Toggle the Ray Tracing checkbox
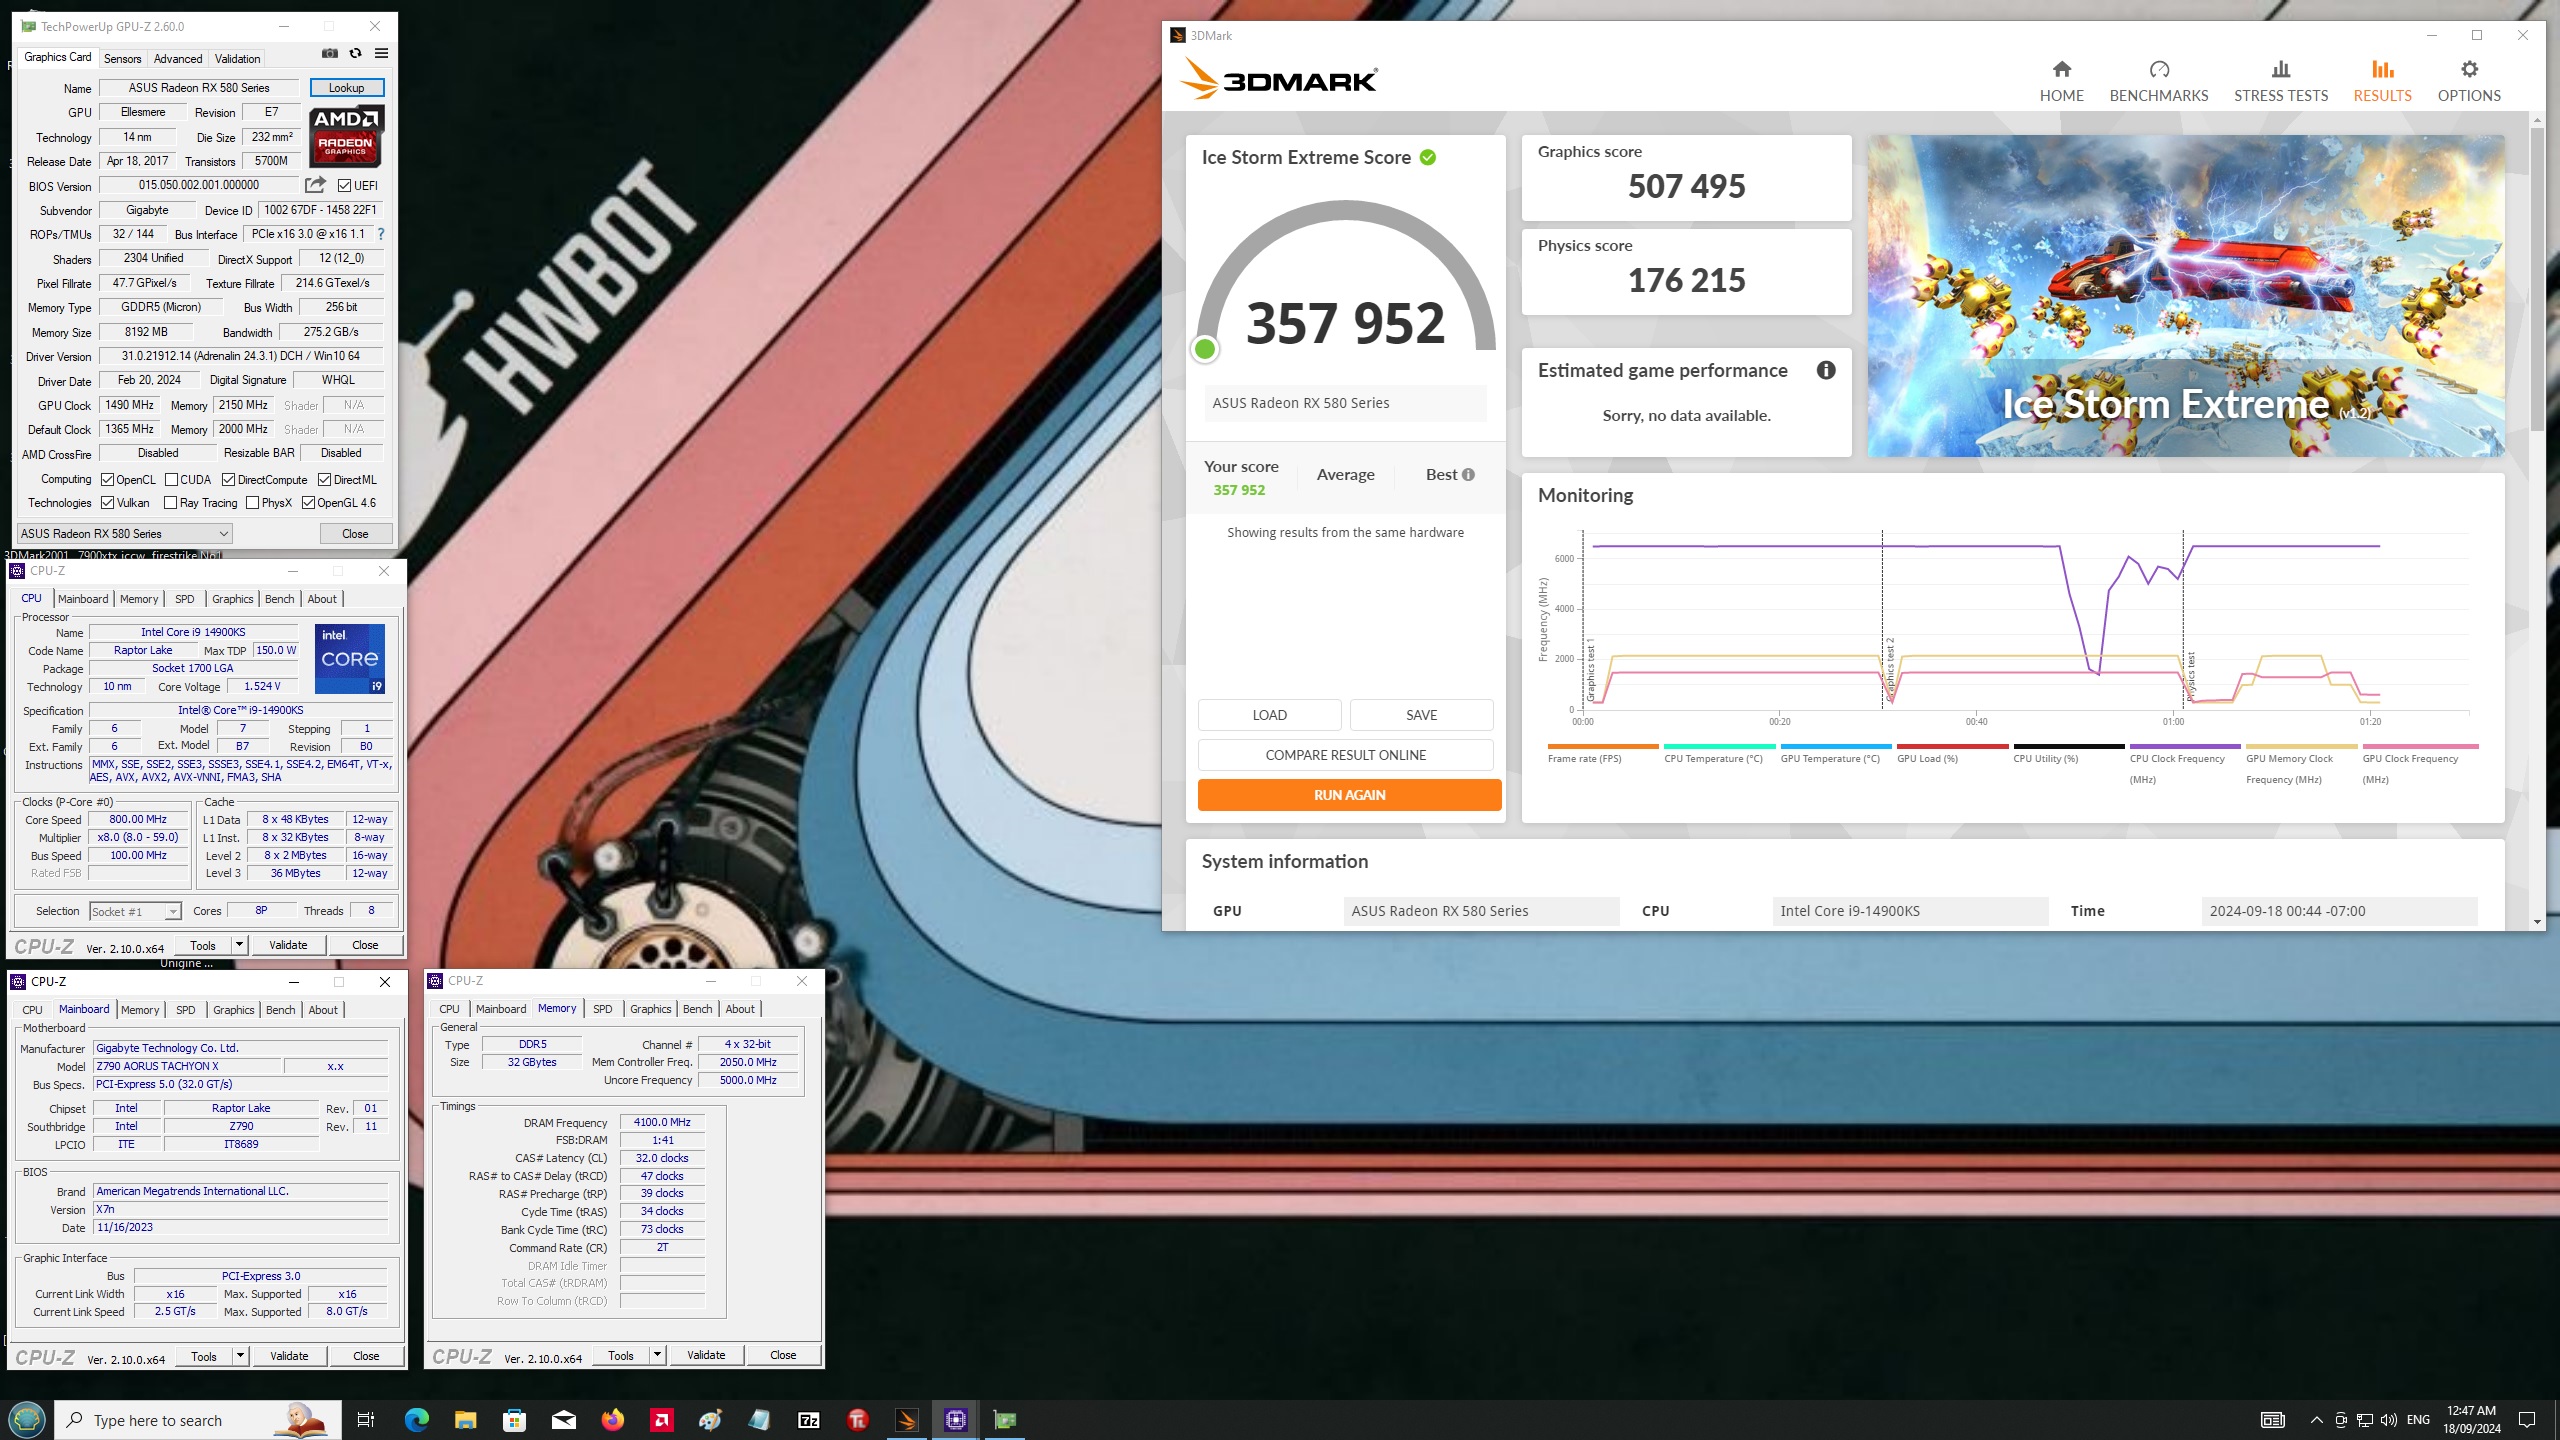The width and height of the screenshot is (2560, 1440). pyautogui.click(x=170, y=503)
